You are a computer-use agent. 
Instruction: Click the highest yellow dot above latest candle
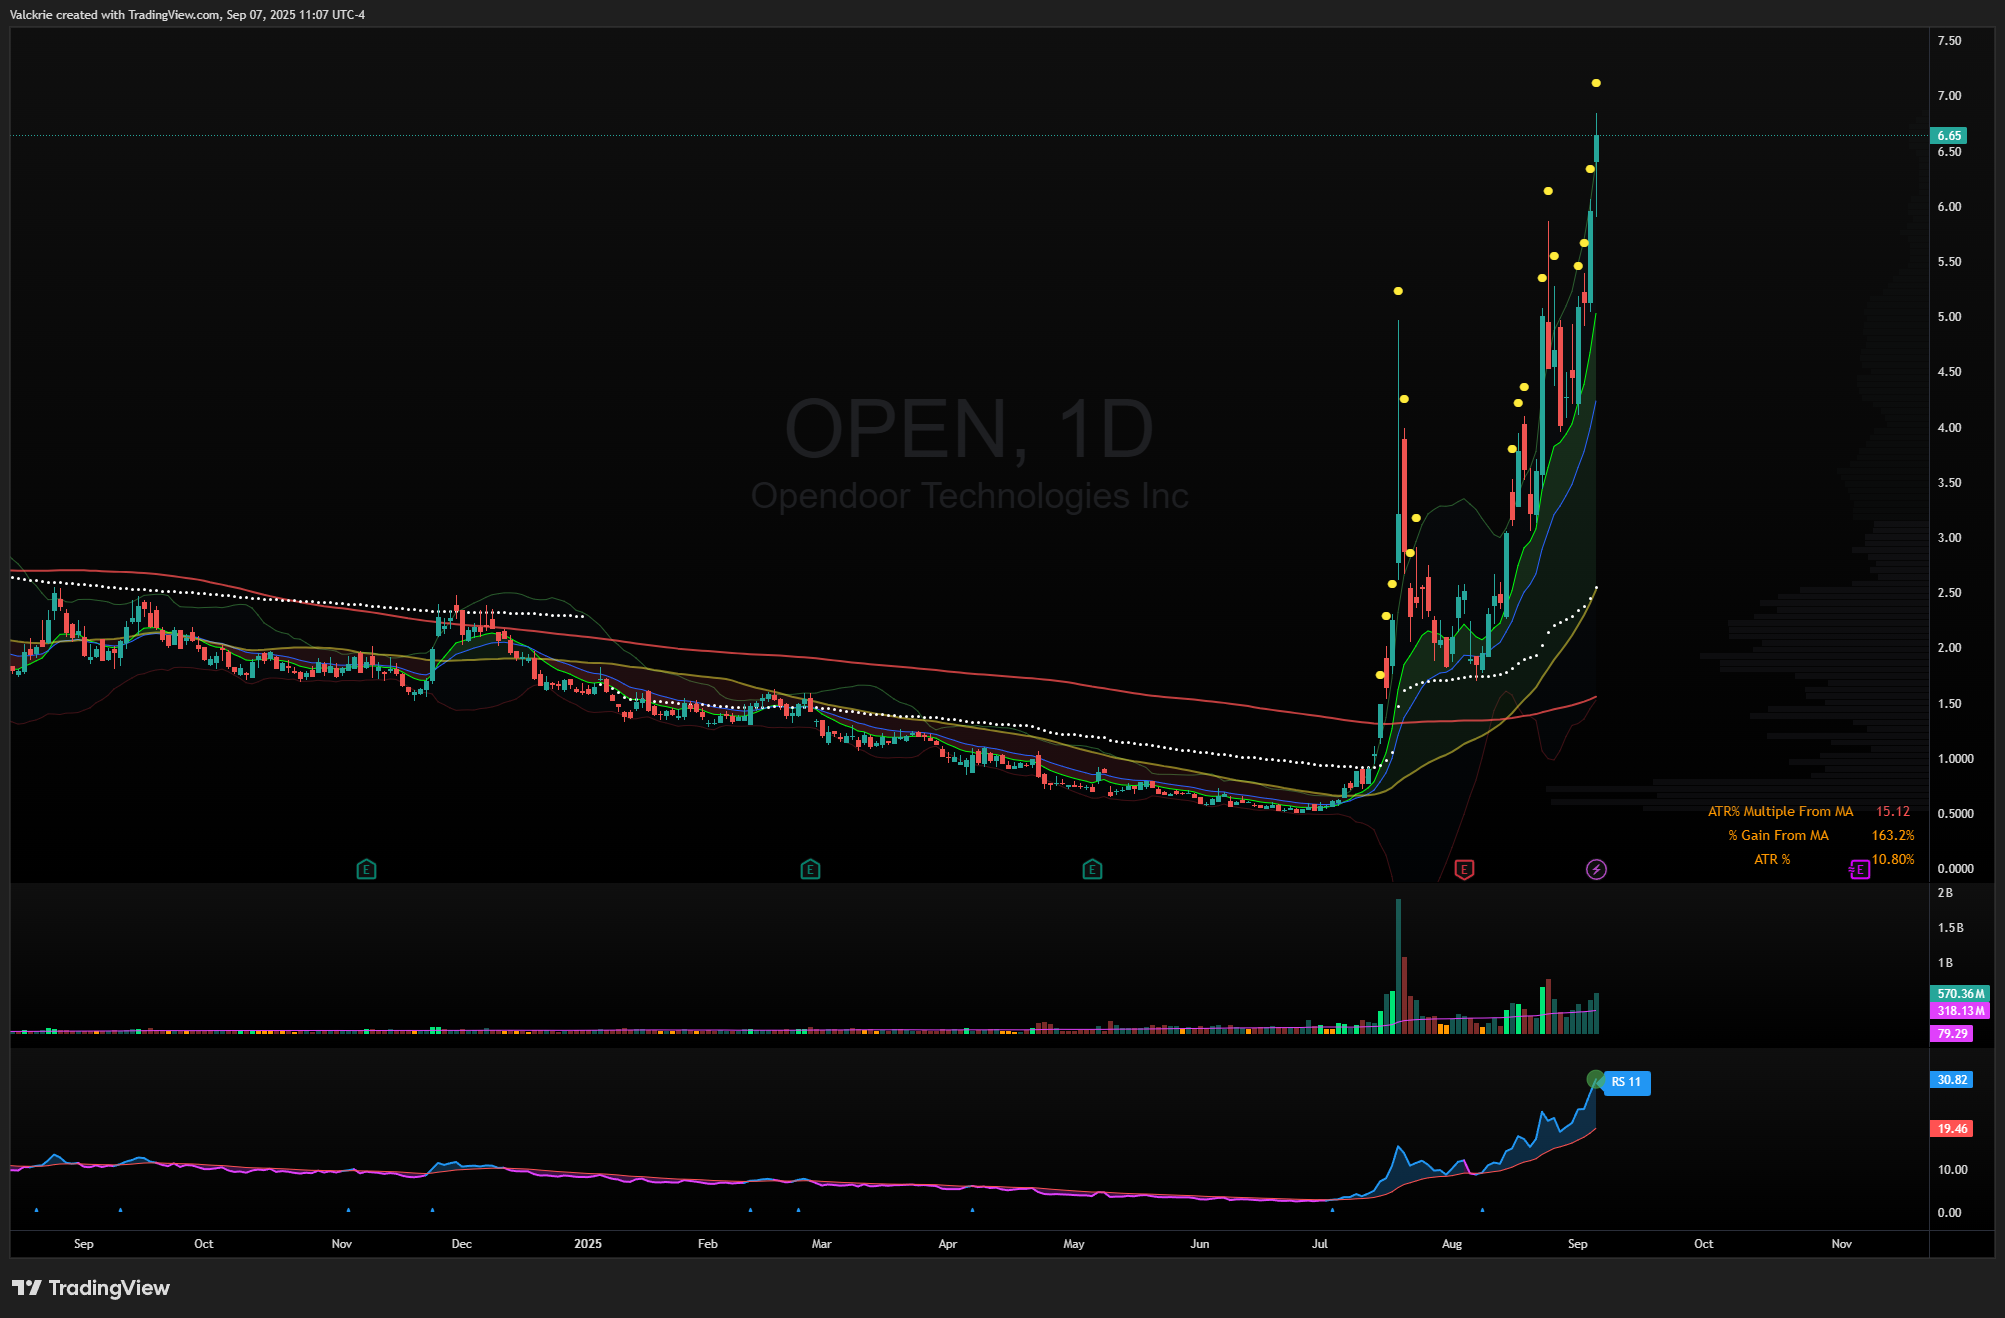click(1596, 83)
